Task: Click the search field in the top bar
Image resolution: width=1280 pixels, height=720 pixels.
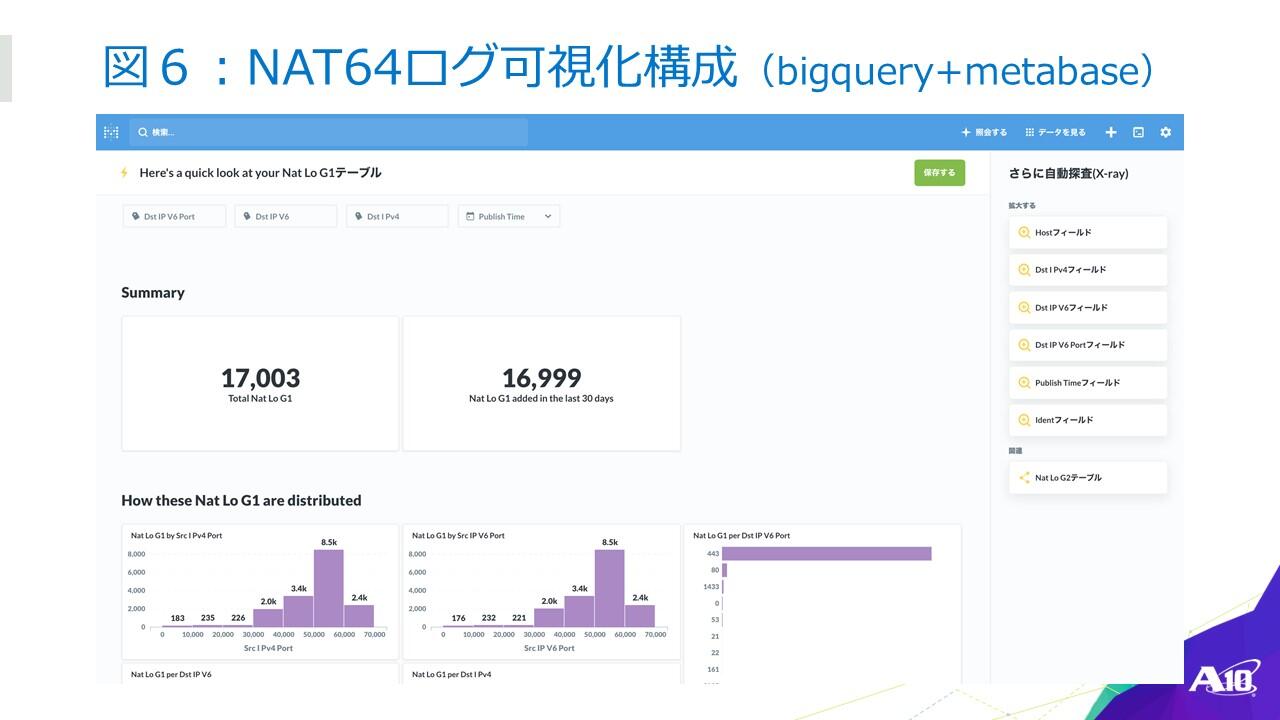Action: tap(328, 132)
